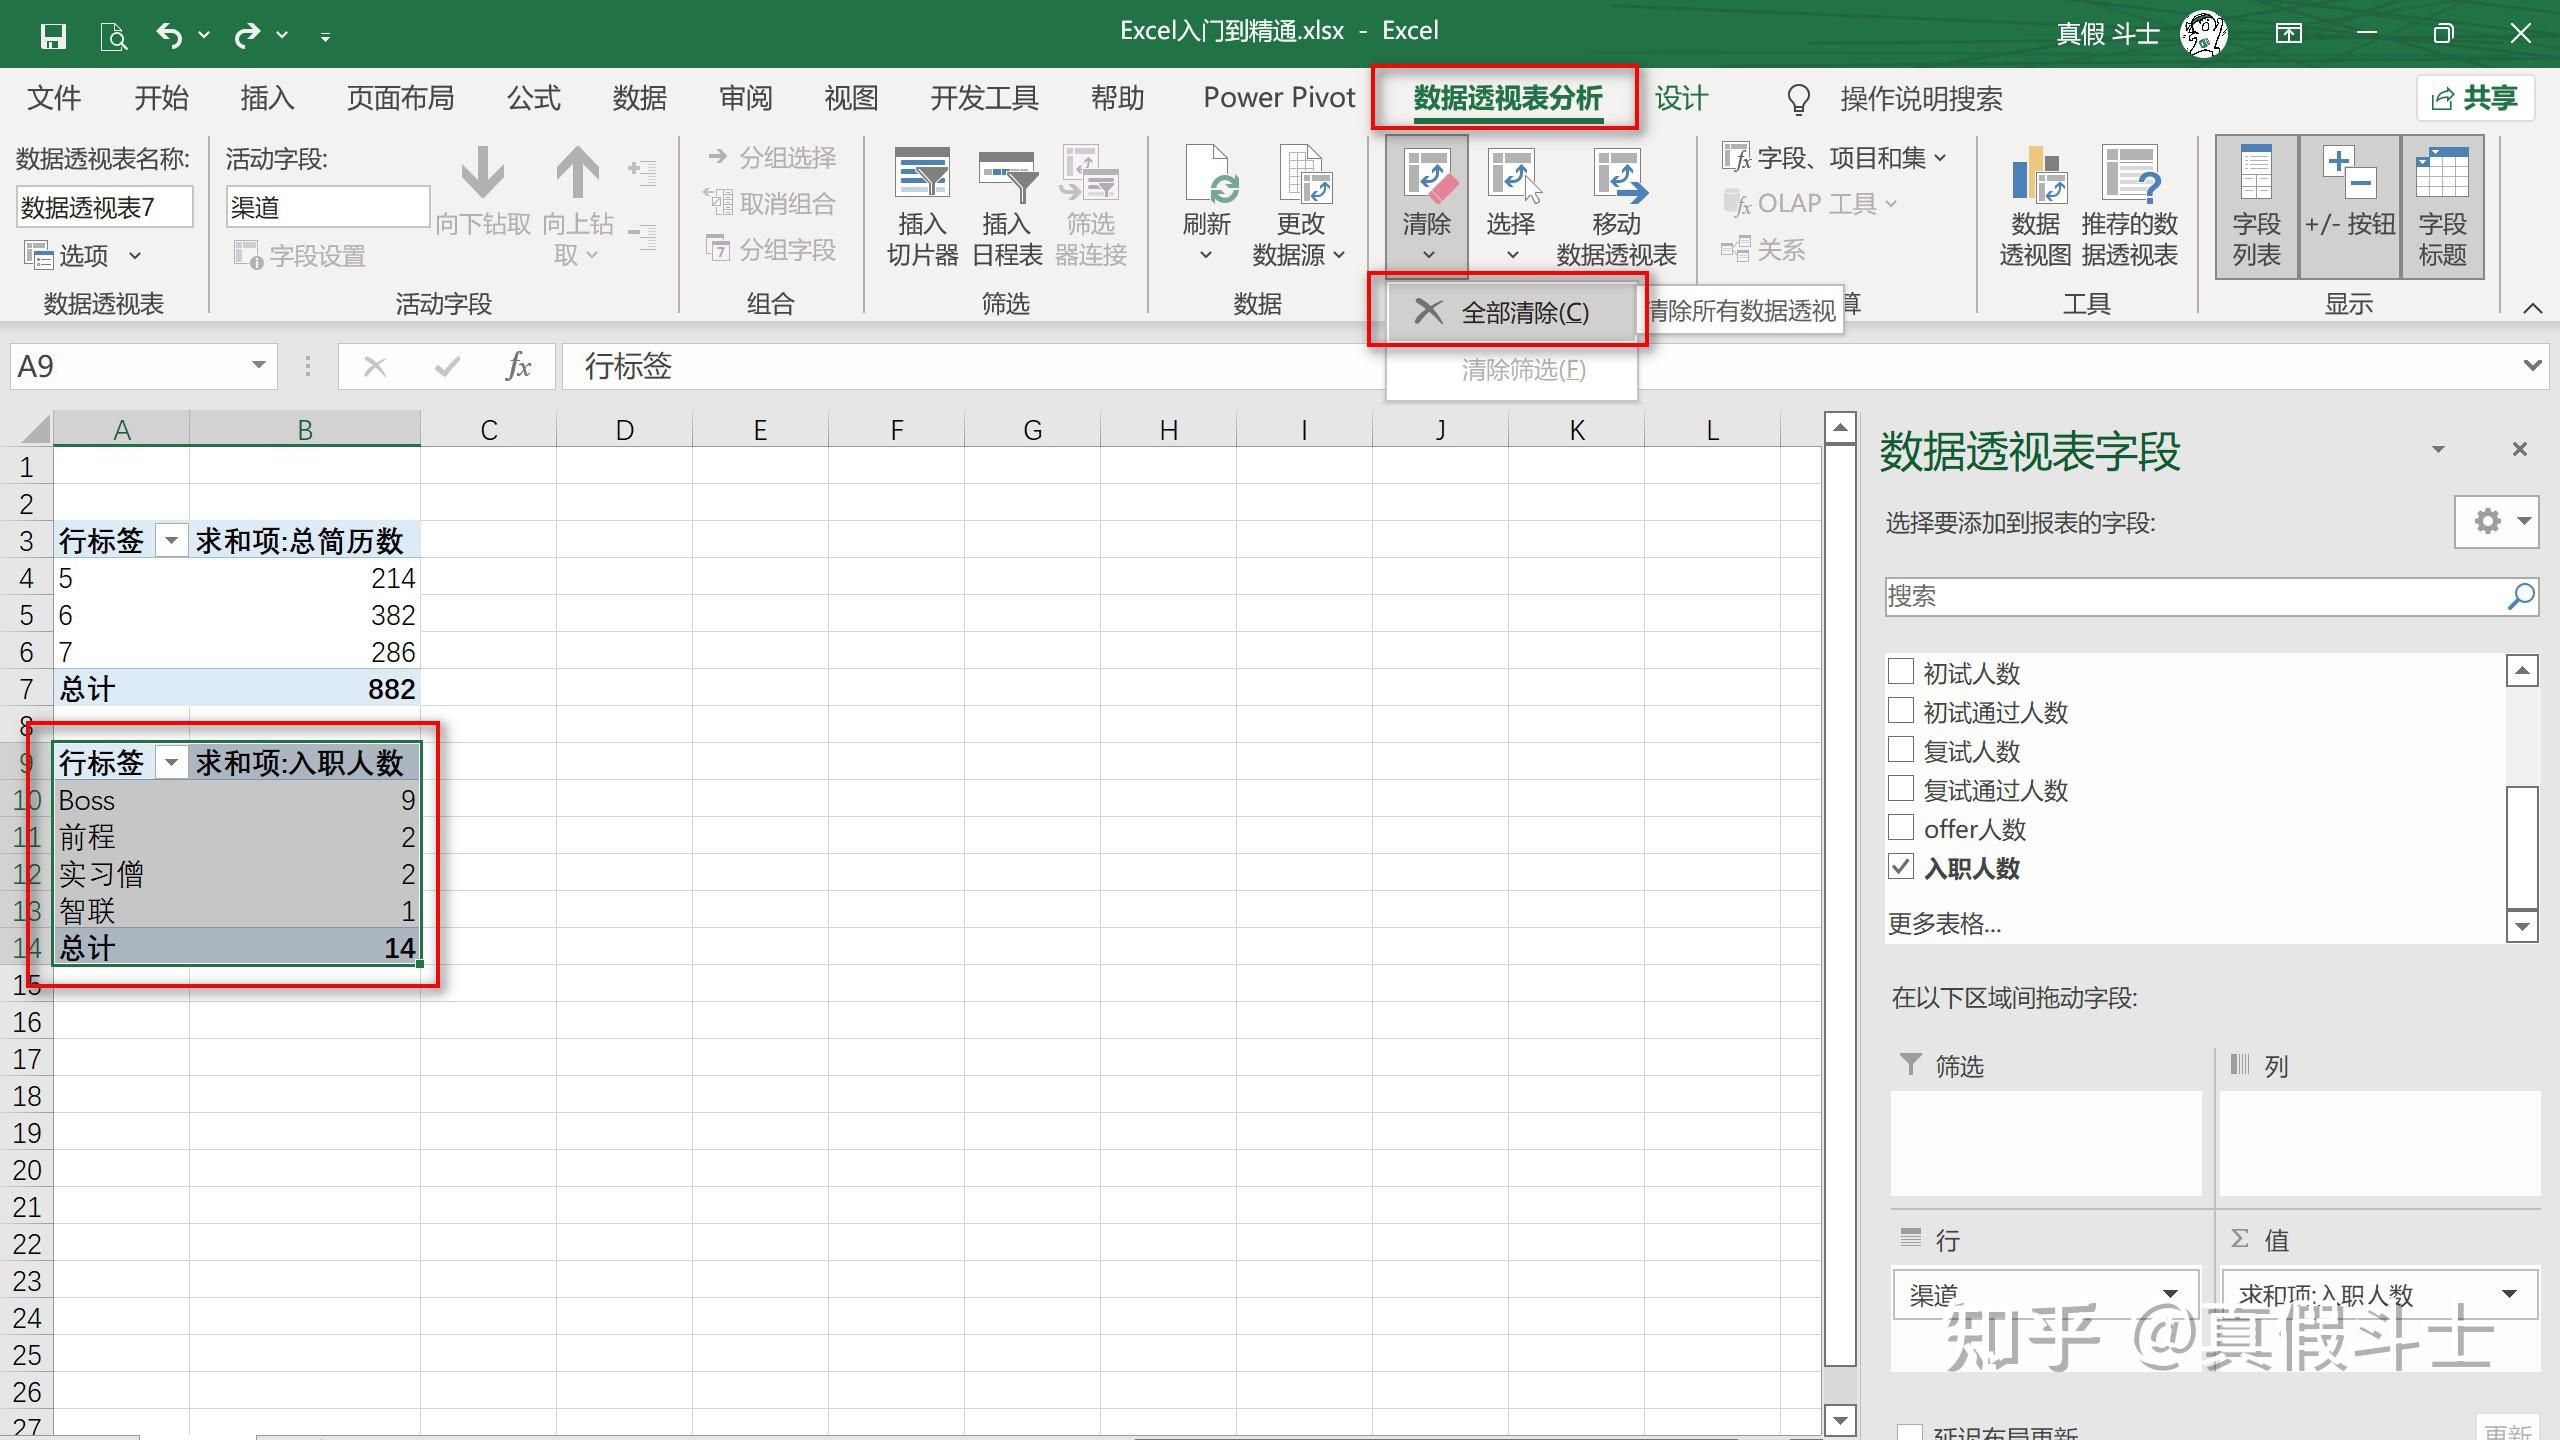
Task: Save the workbook with the floppy icon
Action: pos(53,36)
